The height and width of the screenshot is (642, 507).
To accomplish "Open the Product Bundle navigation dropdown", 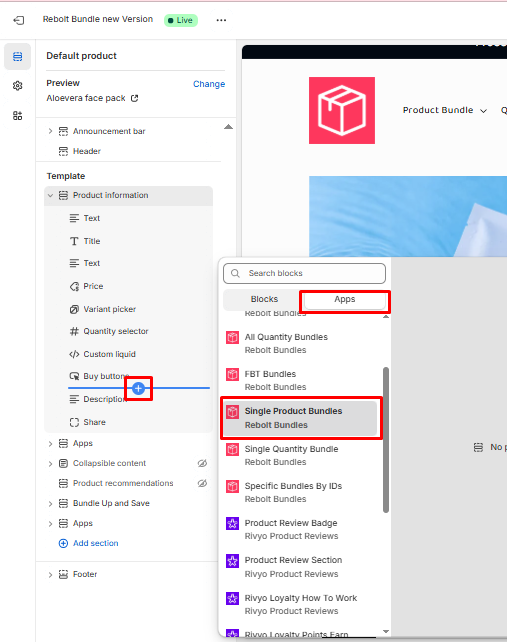I will [x=445, y=110].
